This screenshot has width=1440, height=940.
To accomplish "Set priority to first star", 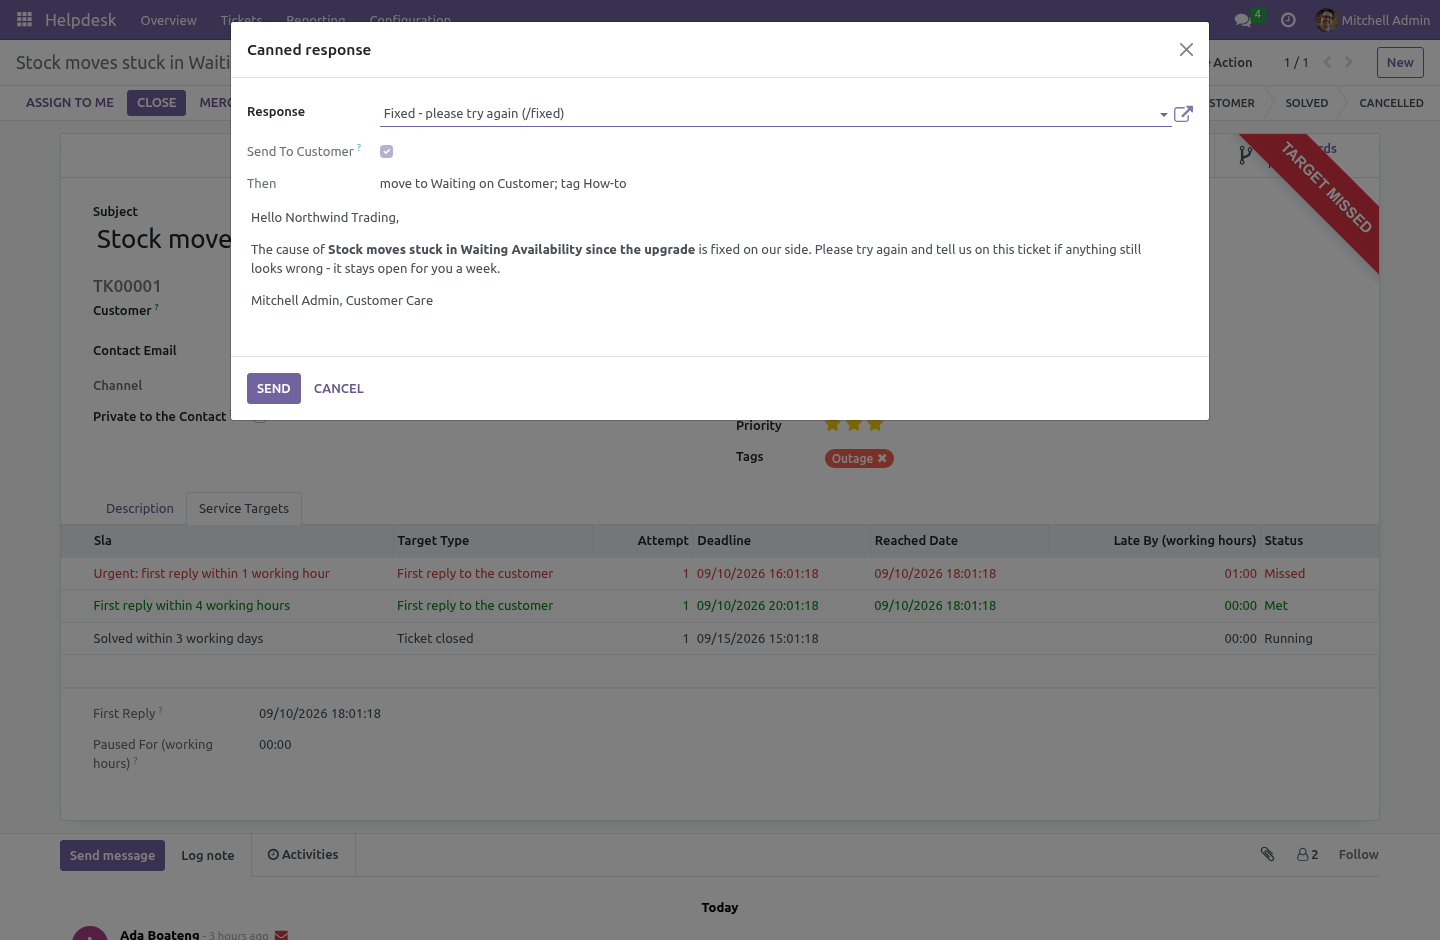I will tap(832, 425).
